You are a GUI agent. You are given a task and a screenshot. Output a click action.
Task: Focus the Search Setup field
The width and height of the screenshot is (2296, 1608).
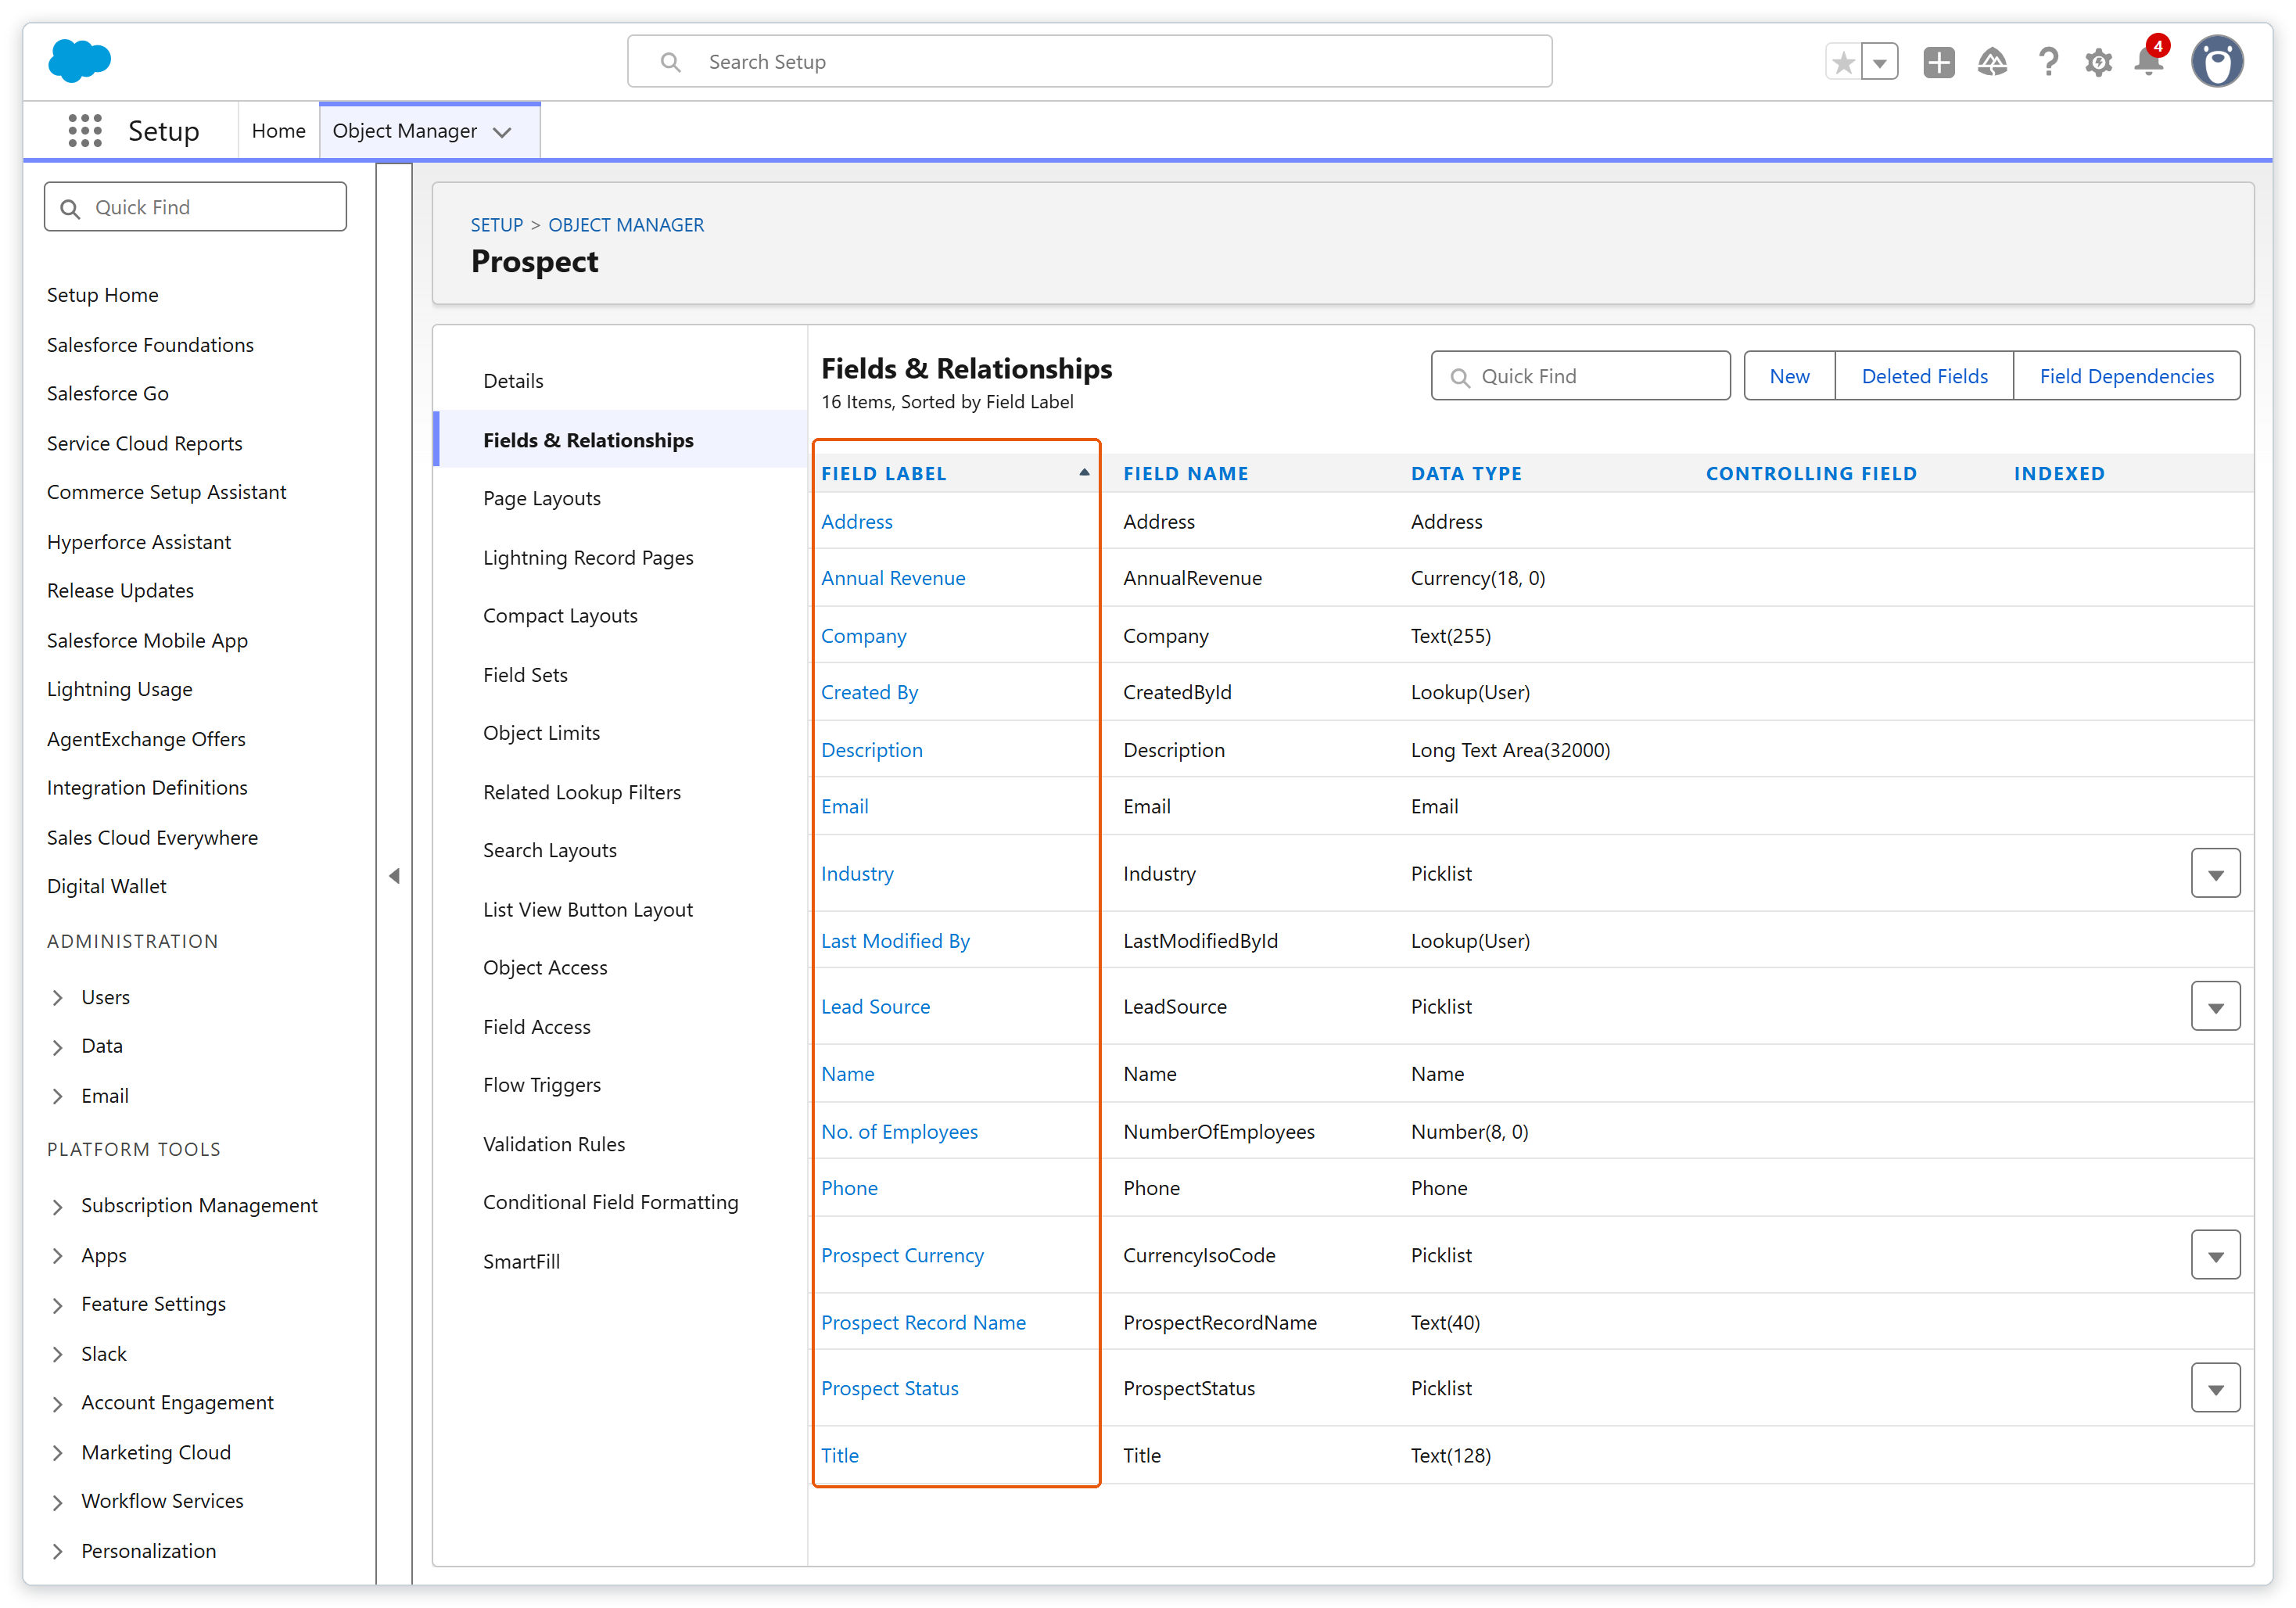click(1089, 62)
